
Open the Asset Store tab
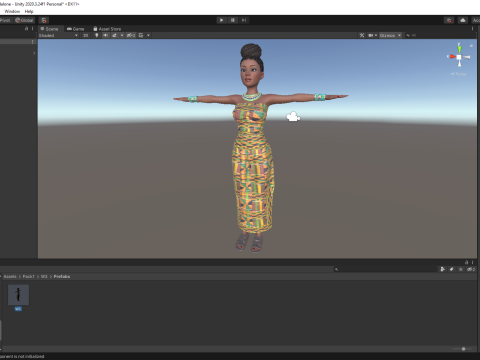107,29
